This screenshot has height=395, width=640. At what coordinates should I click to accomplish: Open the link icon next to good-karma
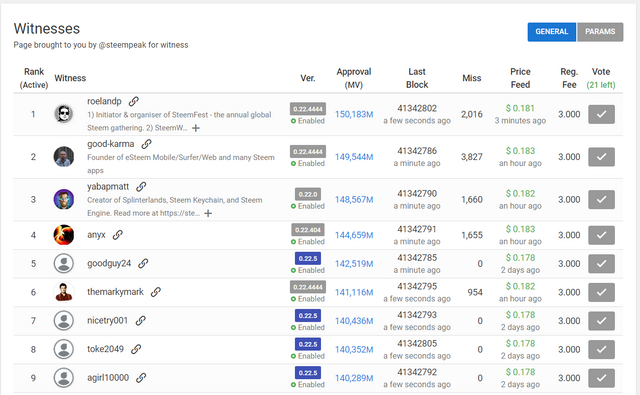coord(146,144)
